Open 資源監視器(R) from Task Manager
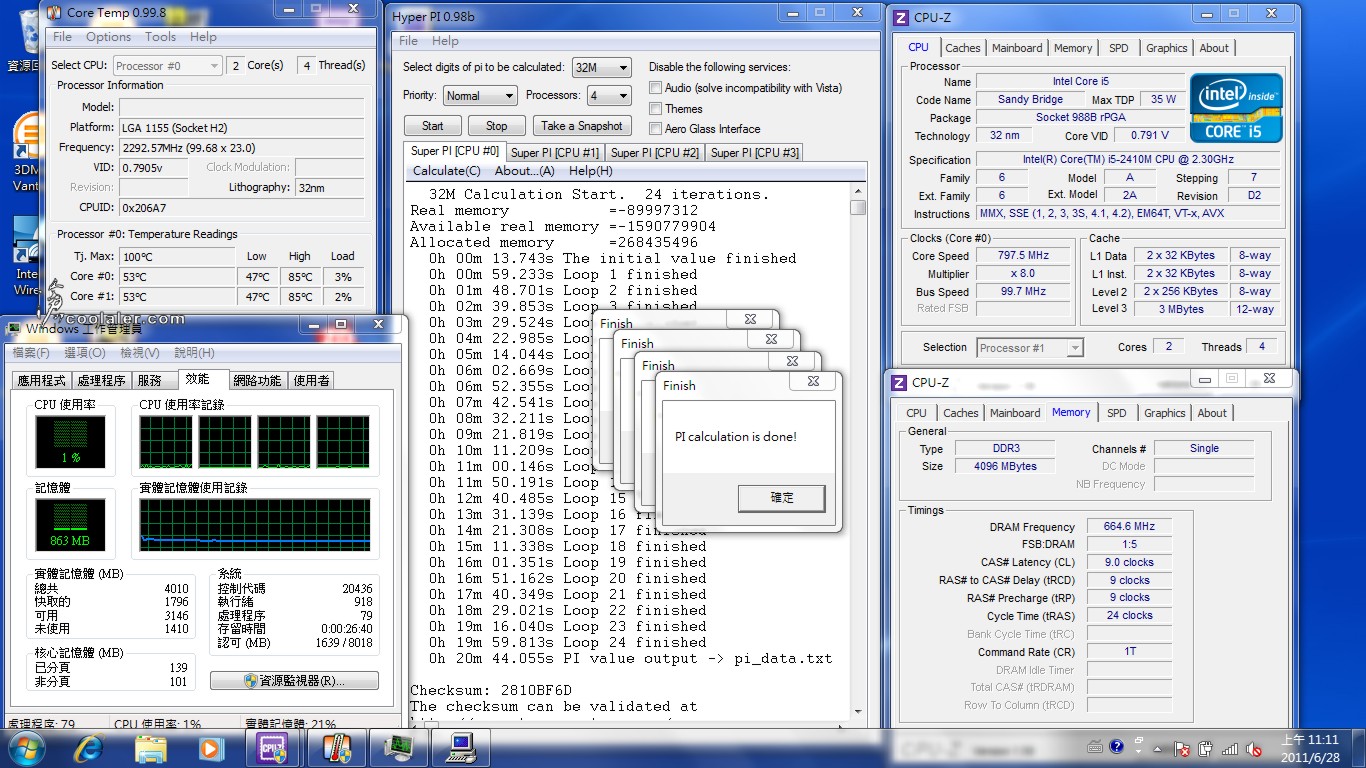Screen dimensions: 1366x768 (x=294, y=681)
